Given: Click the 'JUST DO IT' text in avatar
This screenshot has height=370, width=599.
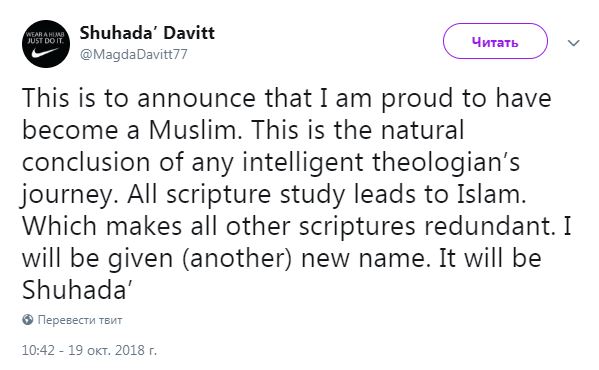Looking at the screenshot, I should point(46,41).
